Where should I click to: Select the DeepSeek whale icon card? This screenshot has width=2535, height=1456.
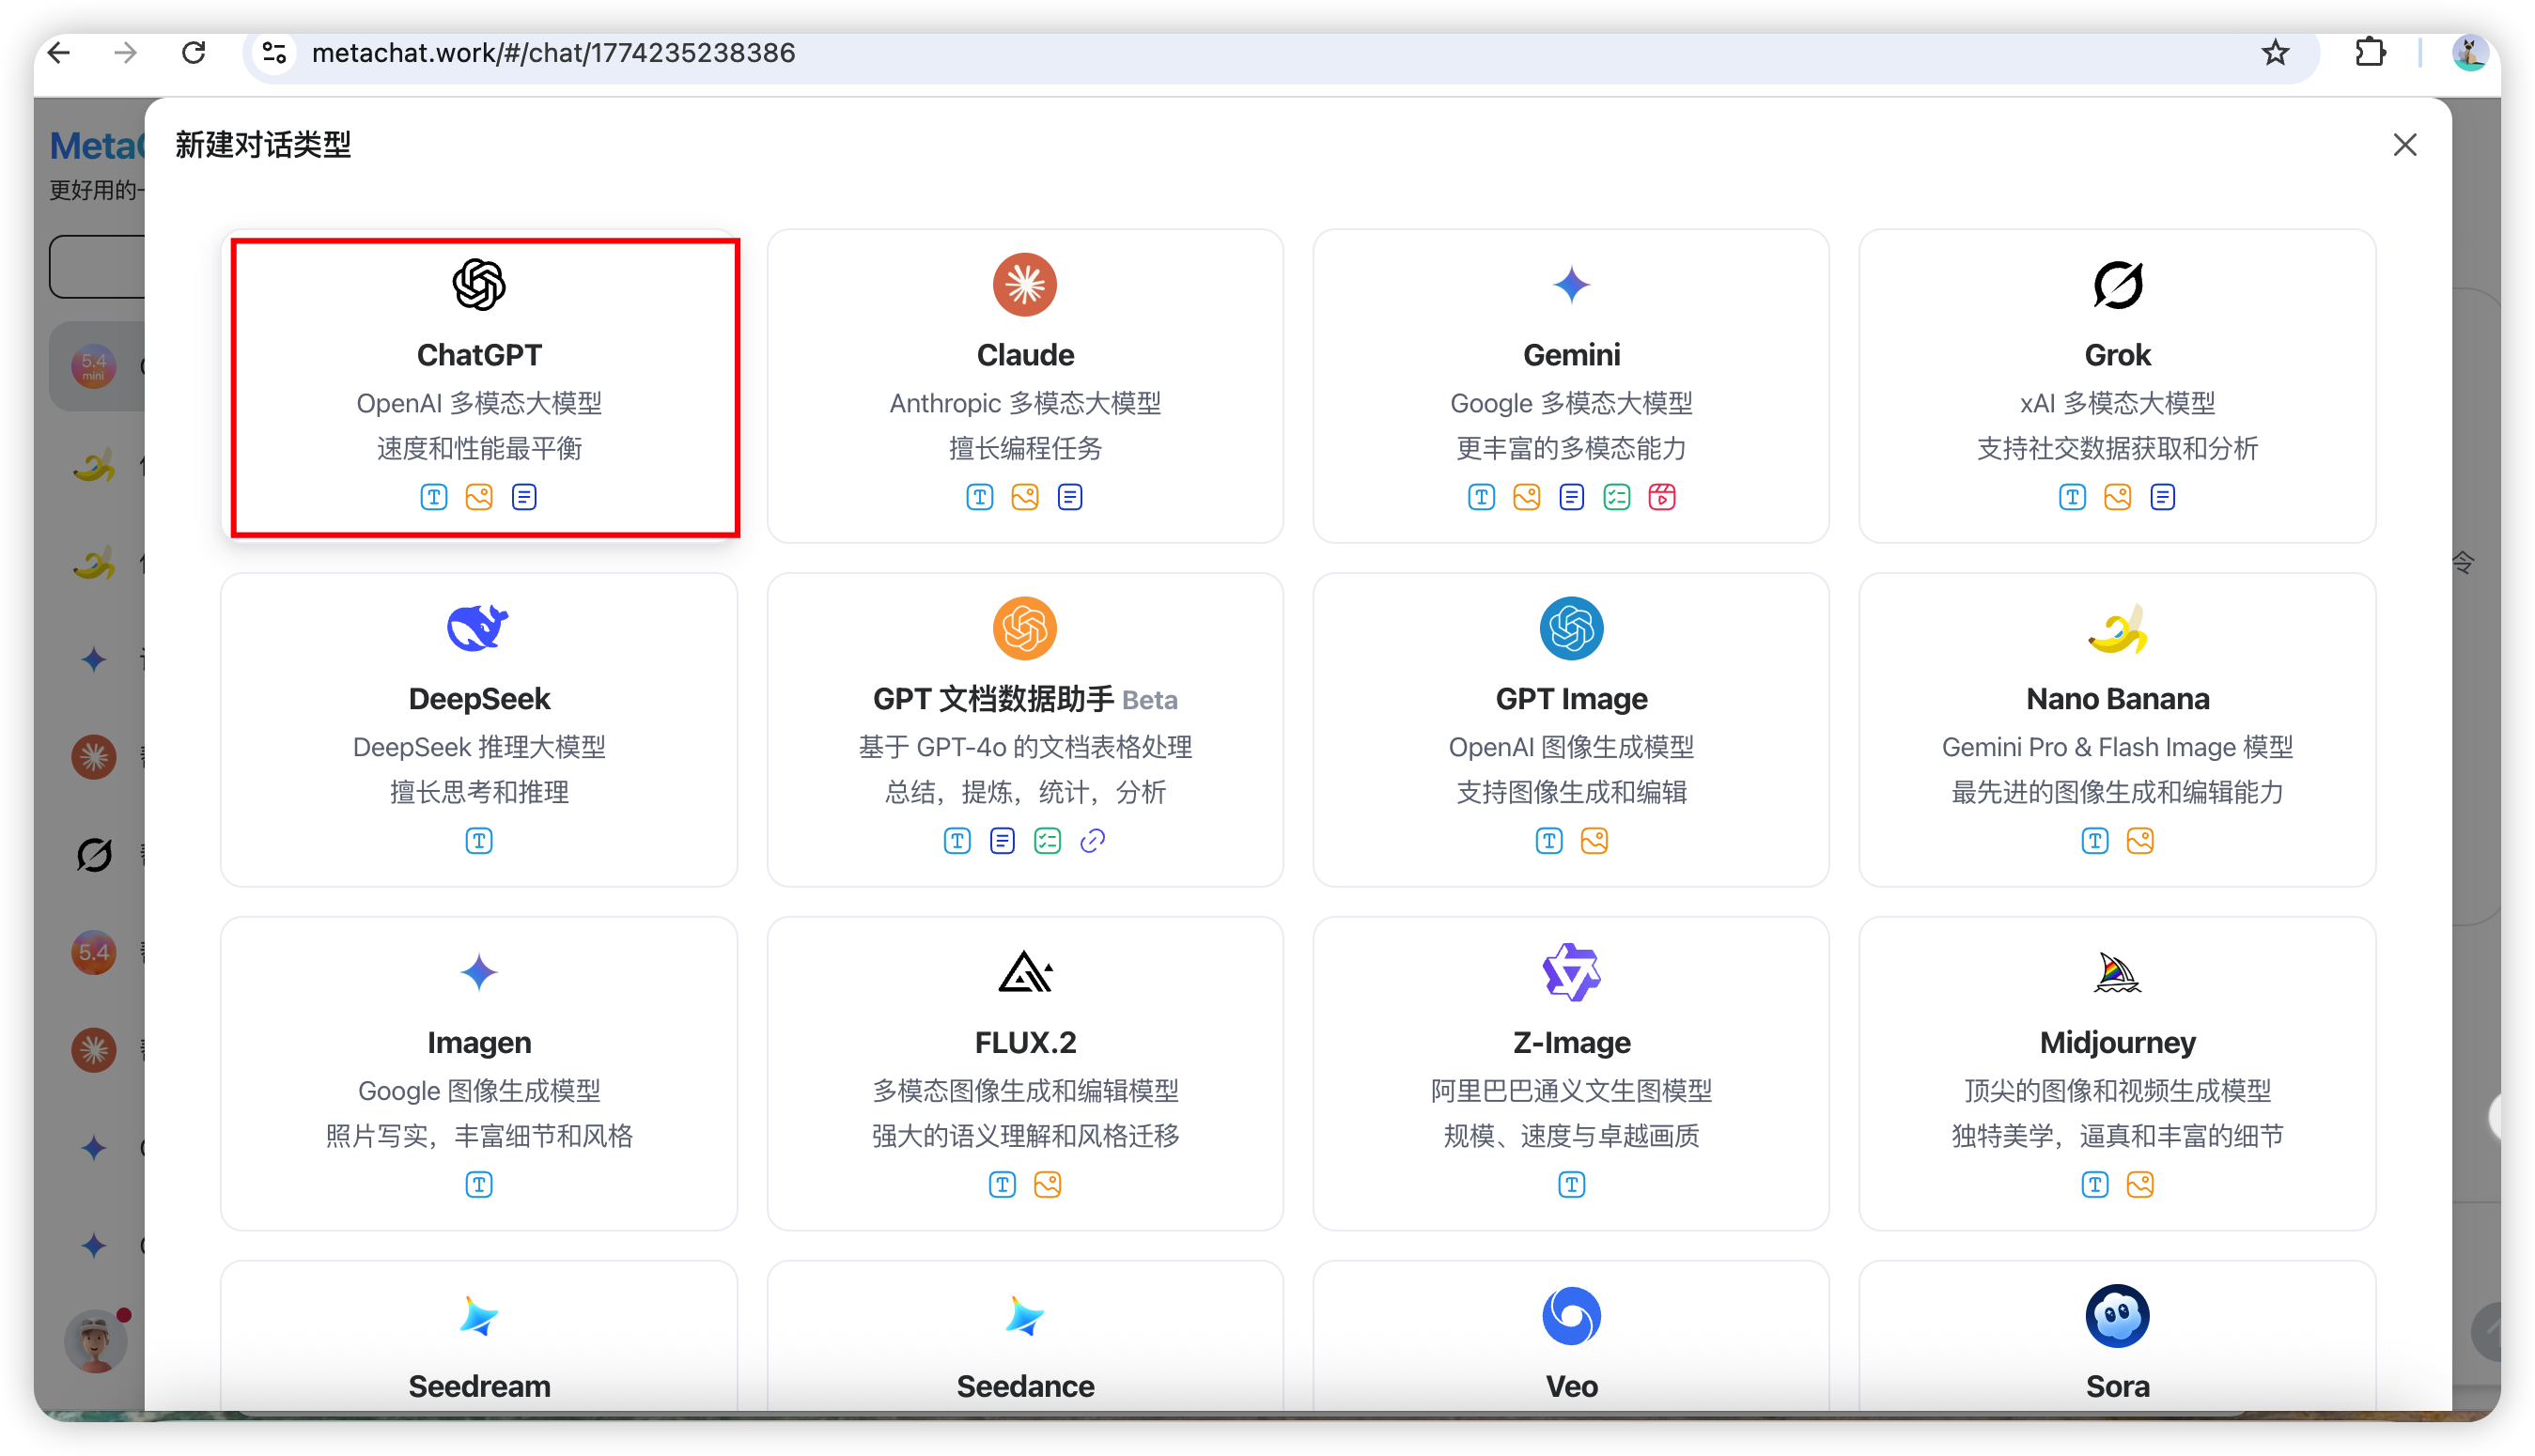pos(479,730)
